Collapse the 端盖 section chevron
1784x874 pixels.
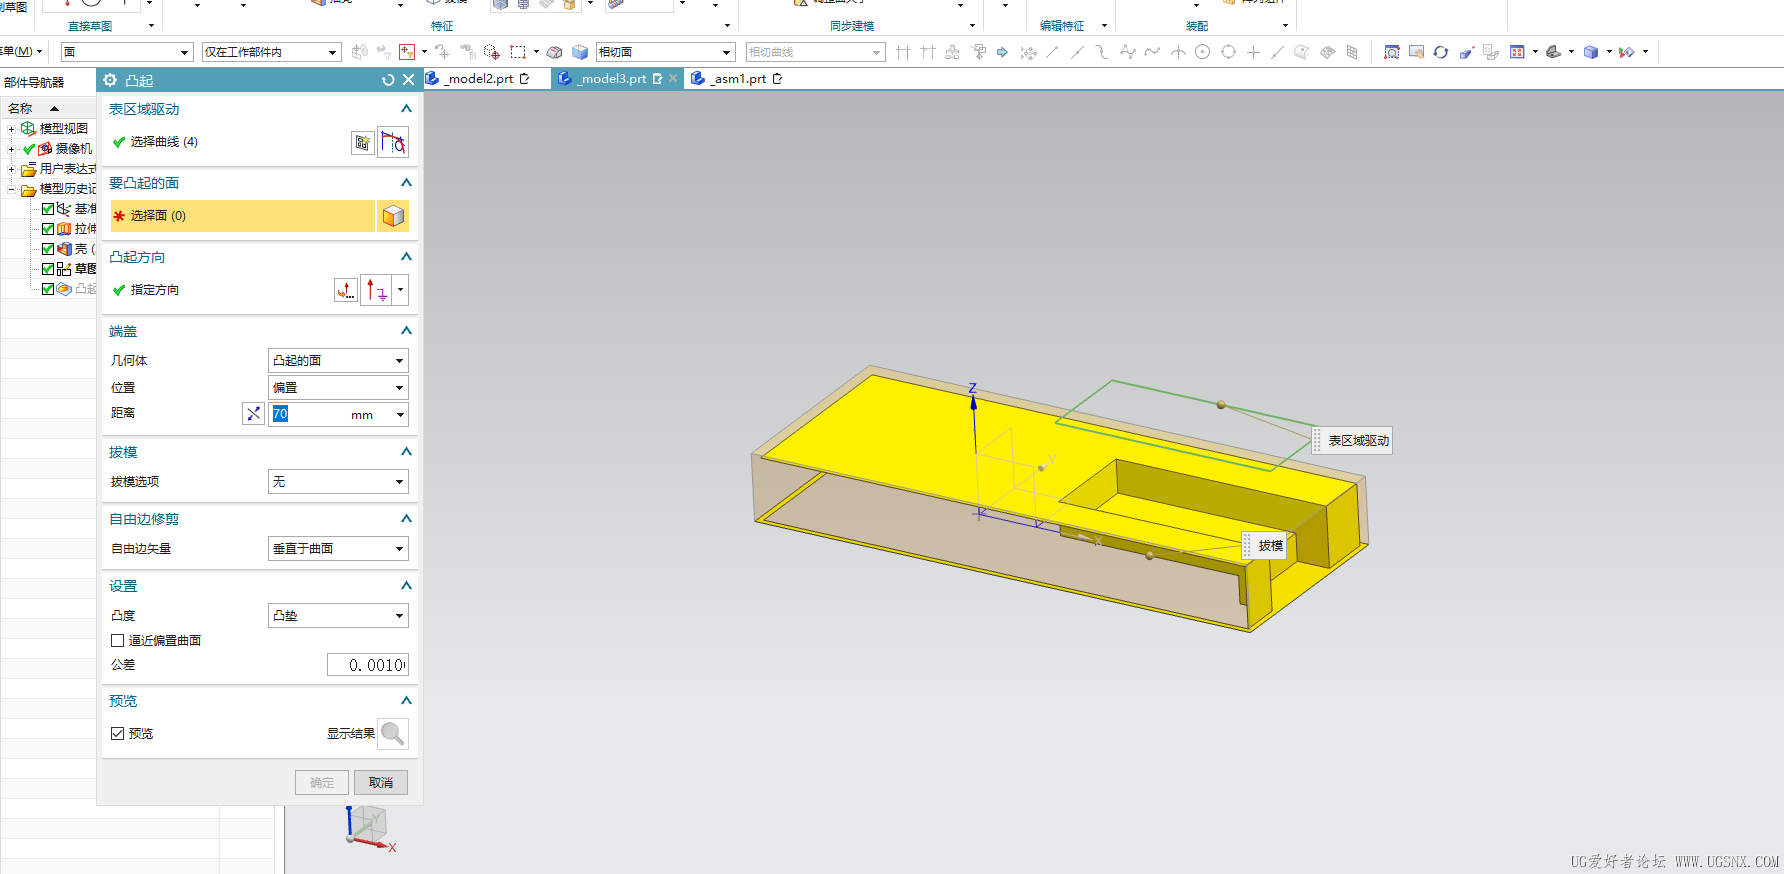(x=406, y=331)
